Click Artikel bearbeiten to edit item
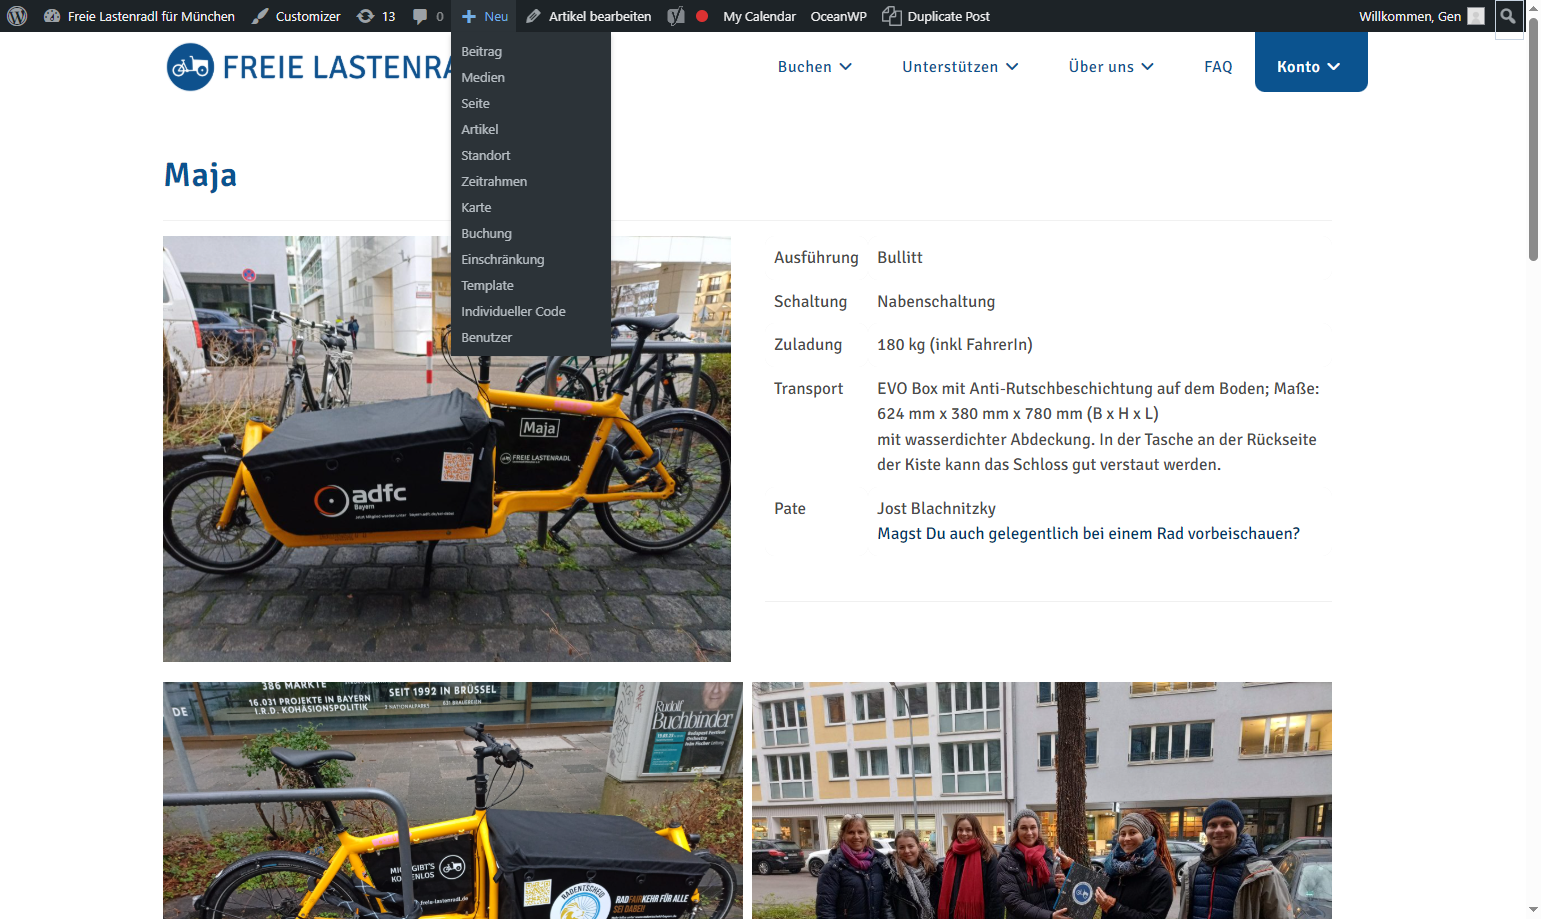This screenshot has width=1541, height=919. tap(588, 16)
